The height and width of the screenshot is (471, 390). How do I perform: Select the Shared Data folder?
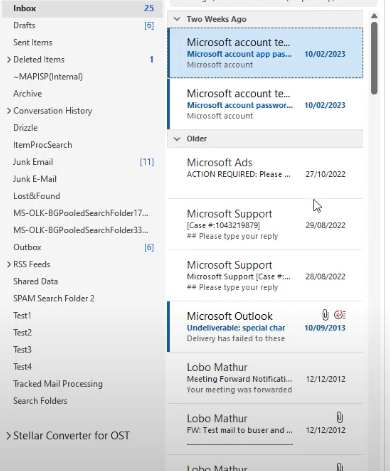click(x=35, y=281)
